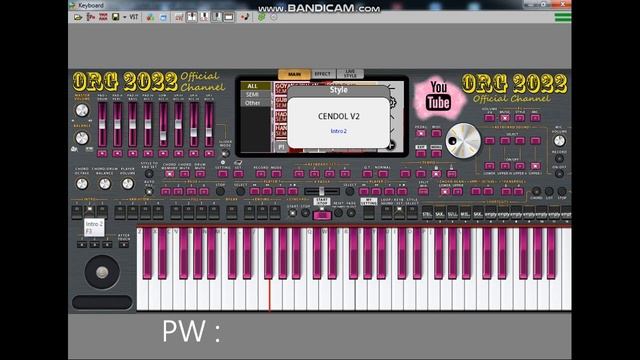The image size is (640, 360).
Task: Click the After Touch button
Action: coord(124,244)
